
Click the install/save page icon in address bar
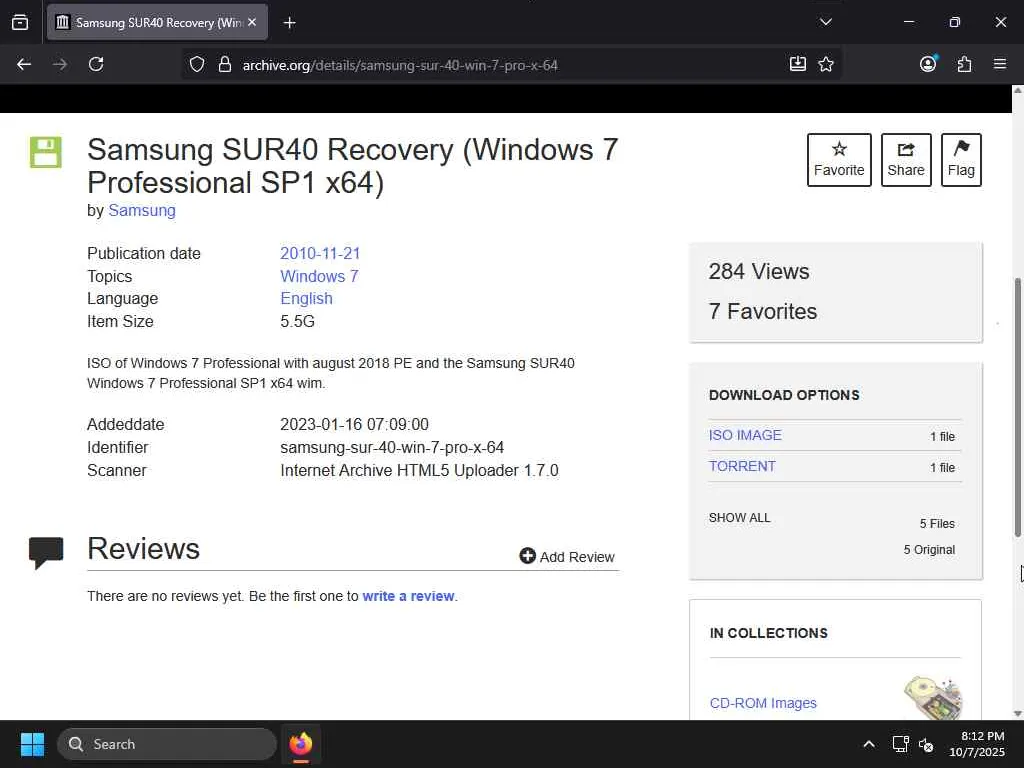coord(797,64)
